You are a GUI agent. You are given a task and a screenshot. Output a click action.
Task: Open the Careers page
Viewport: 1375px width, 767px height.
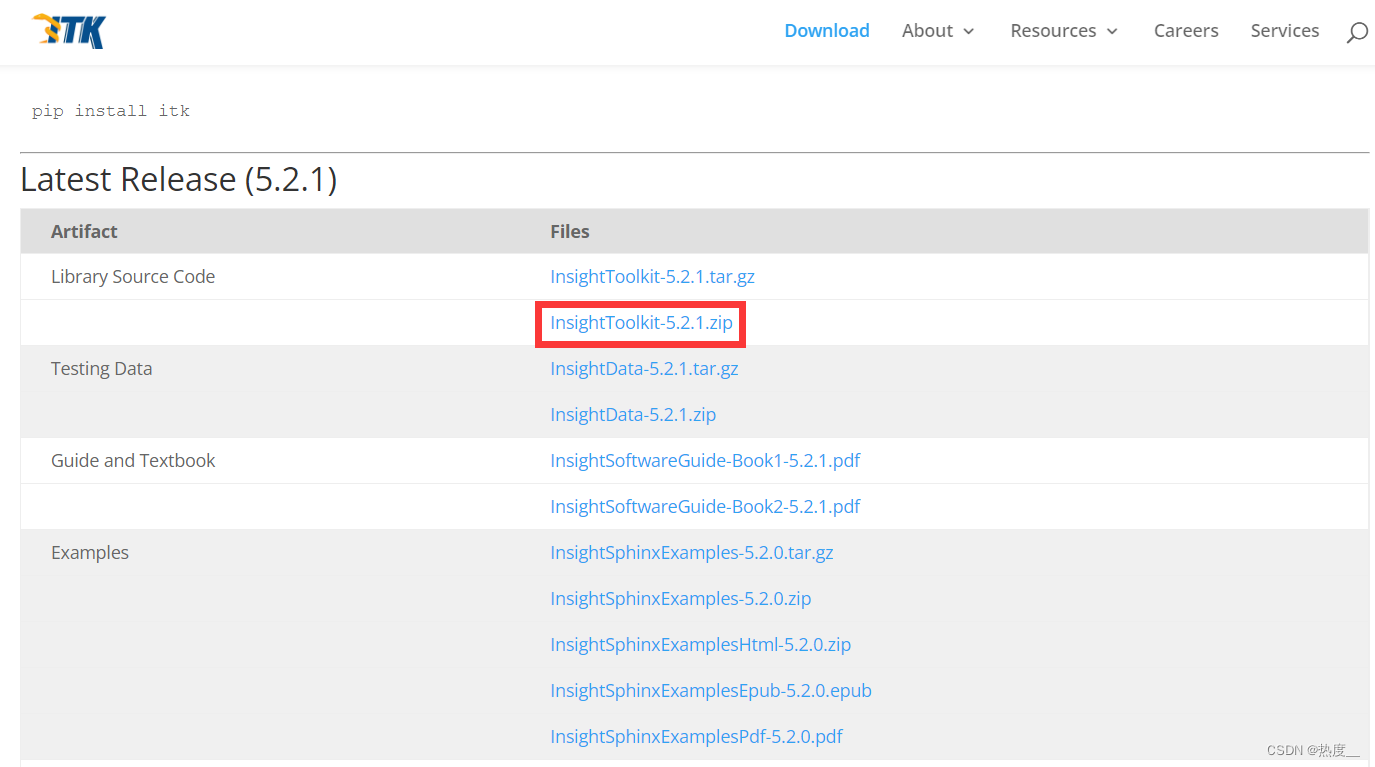[1186, 31]
